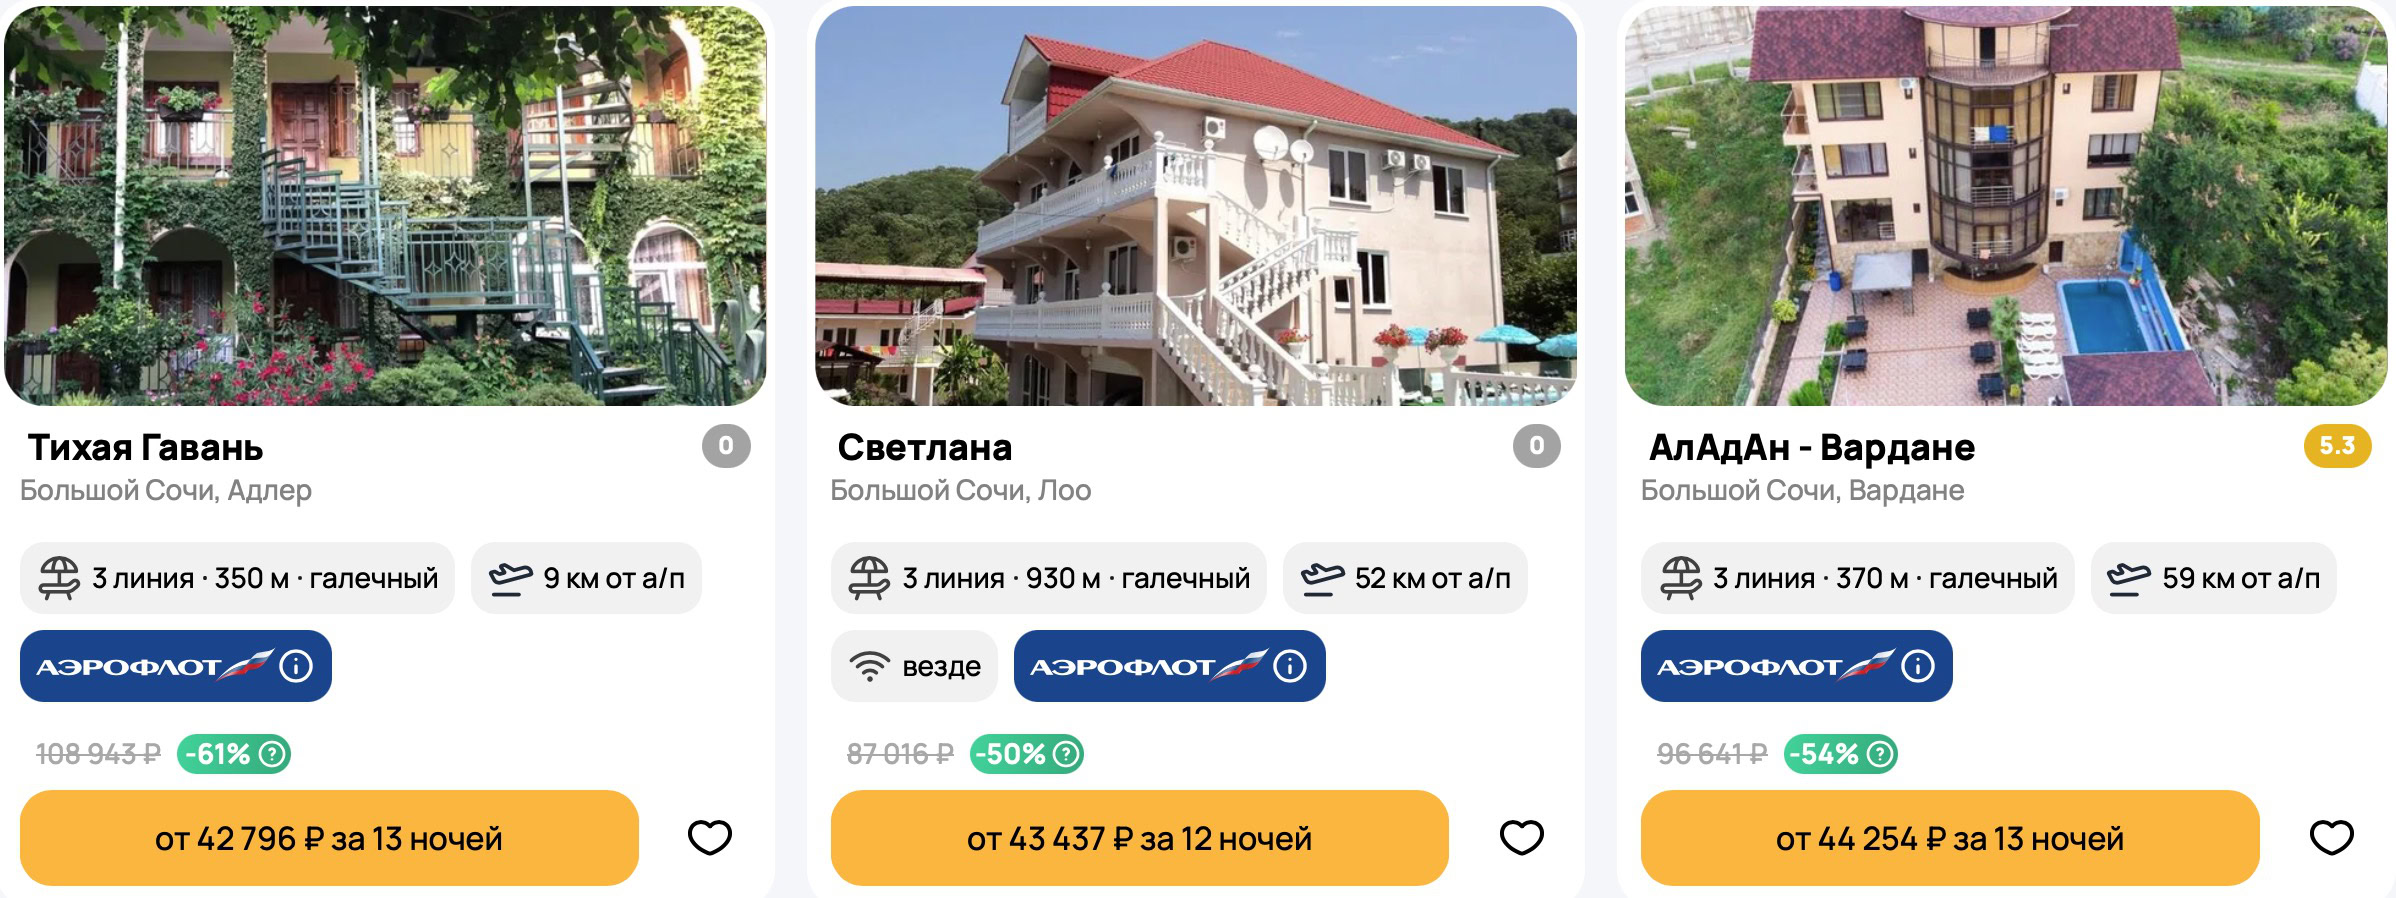Open the Светлана hotel photo
Screen dimensions: 2396x898
[x=1196, y=206]
